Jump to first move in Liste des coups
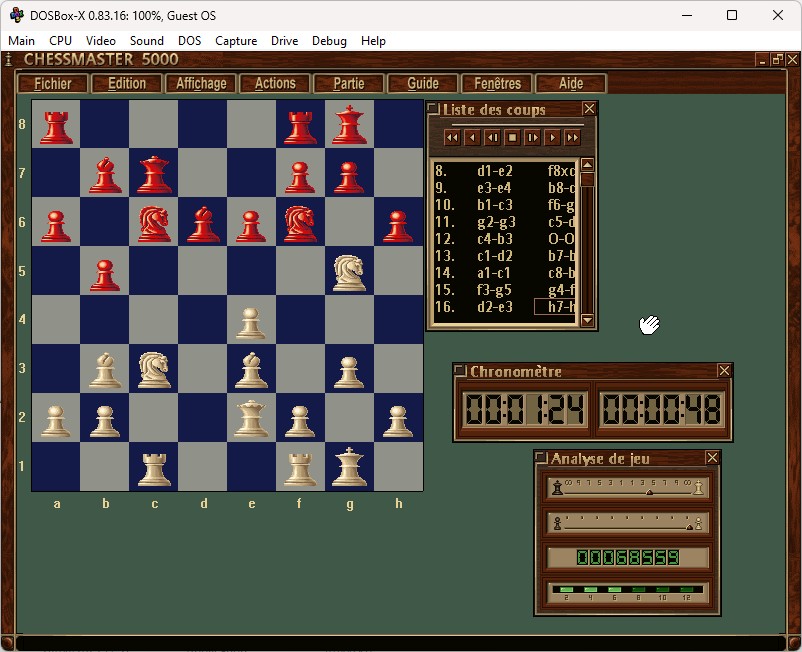The height and width of the screenshot is (652, 802). [452, 137]
